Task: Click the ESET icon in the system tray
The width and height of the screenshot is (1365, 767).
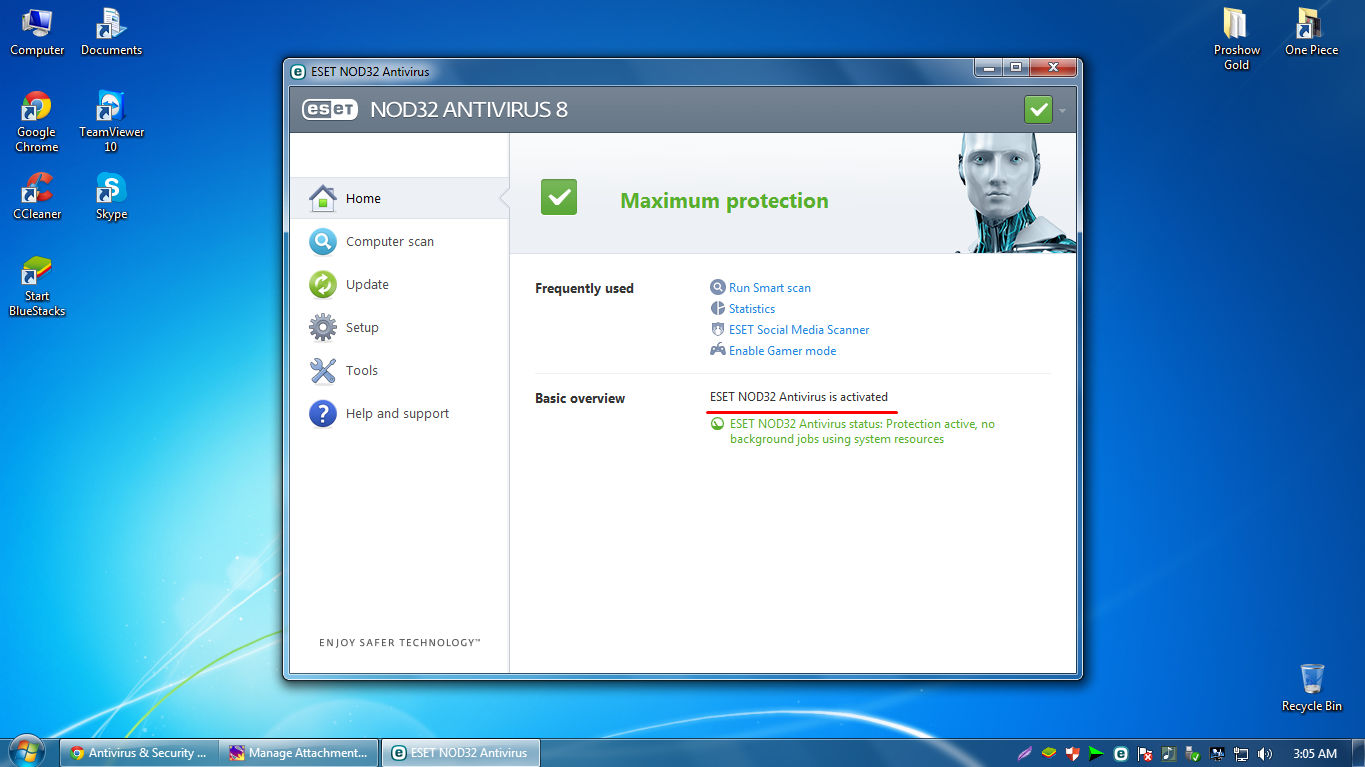Action: (1121, 753)
